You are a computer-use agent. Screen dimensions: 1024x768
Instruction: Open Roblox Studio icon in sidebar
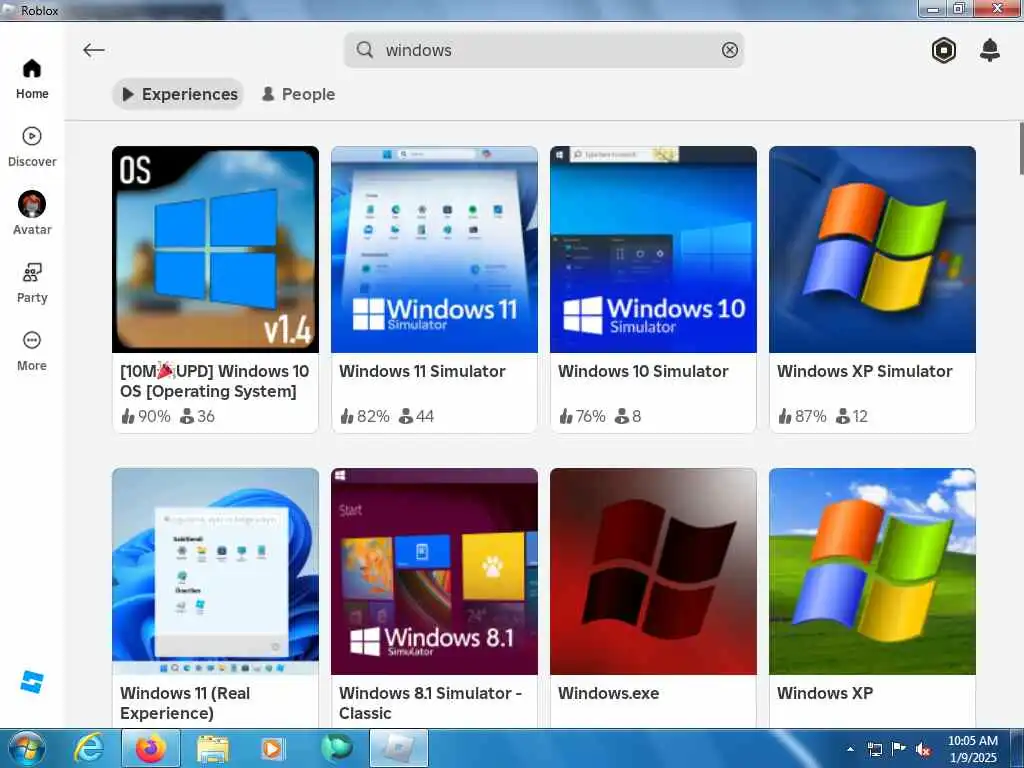31,682
